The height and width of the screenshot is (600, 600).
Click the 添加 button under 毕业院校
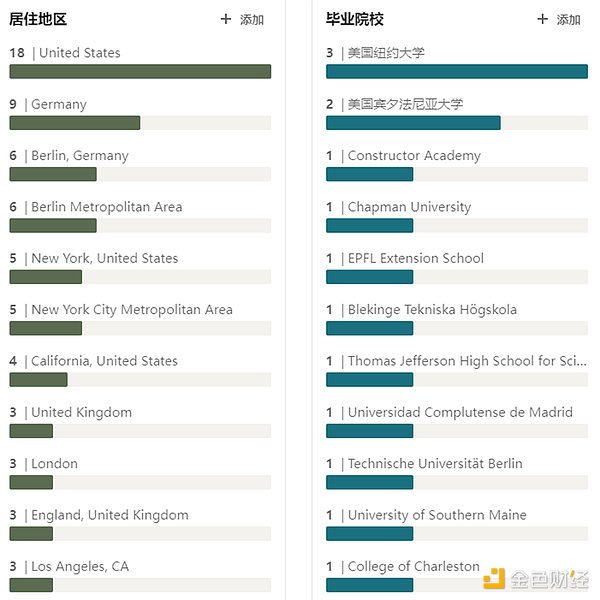click(x=568, y=19)
